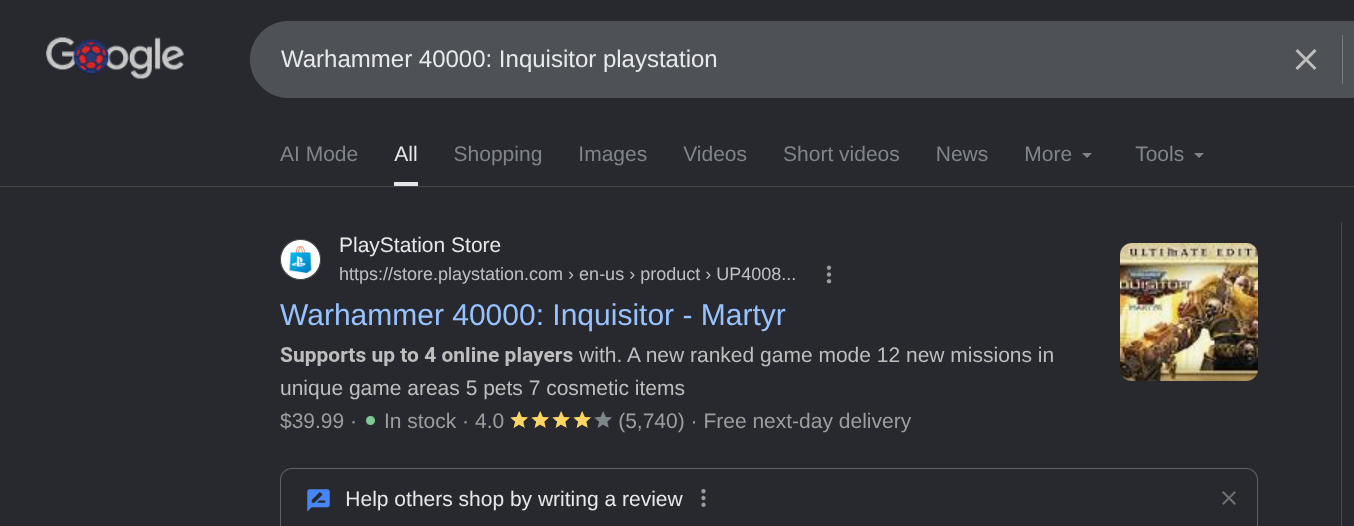Open the three-dot options next to the review prompt
1354x526 pixels.
pyautogui.click(x=703, y=498)
